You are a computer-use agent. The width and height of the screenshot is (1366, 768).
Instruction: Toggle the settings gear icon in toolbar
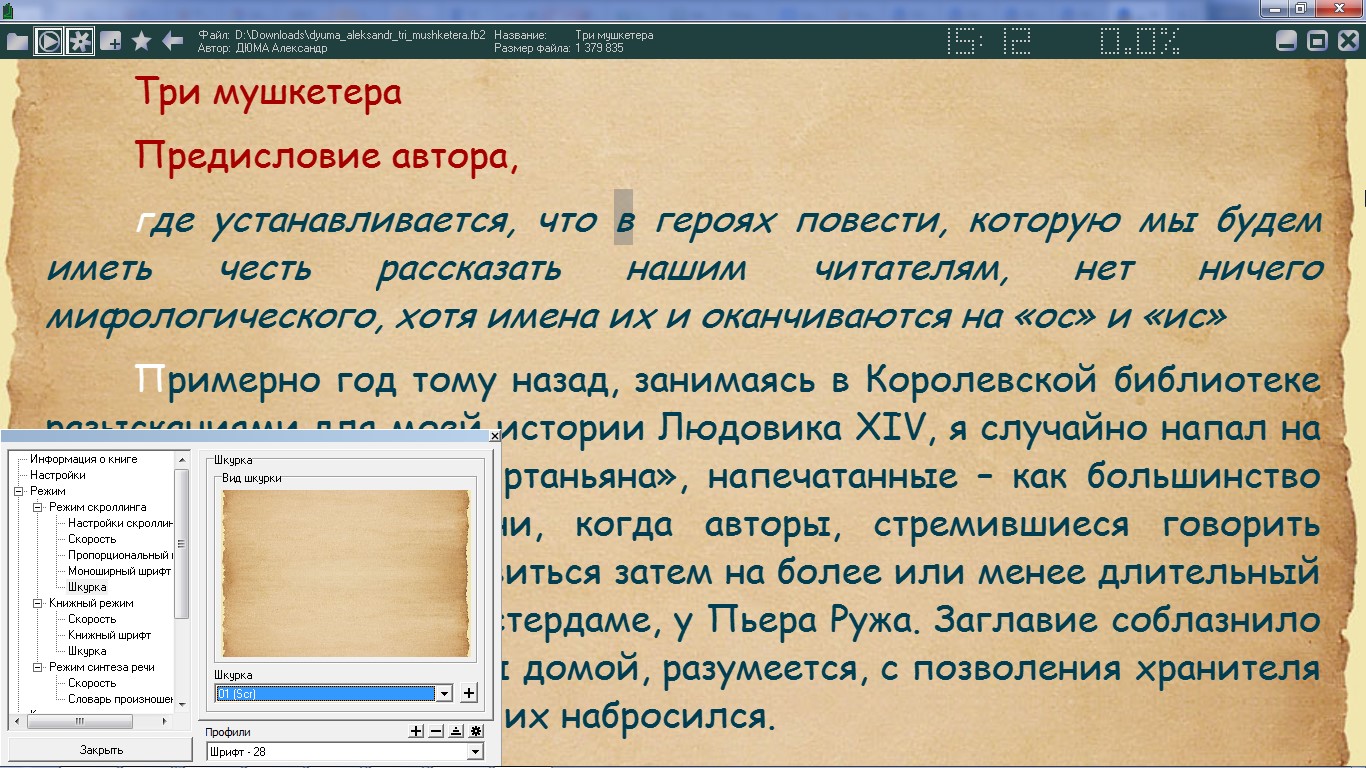[79, 41]
